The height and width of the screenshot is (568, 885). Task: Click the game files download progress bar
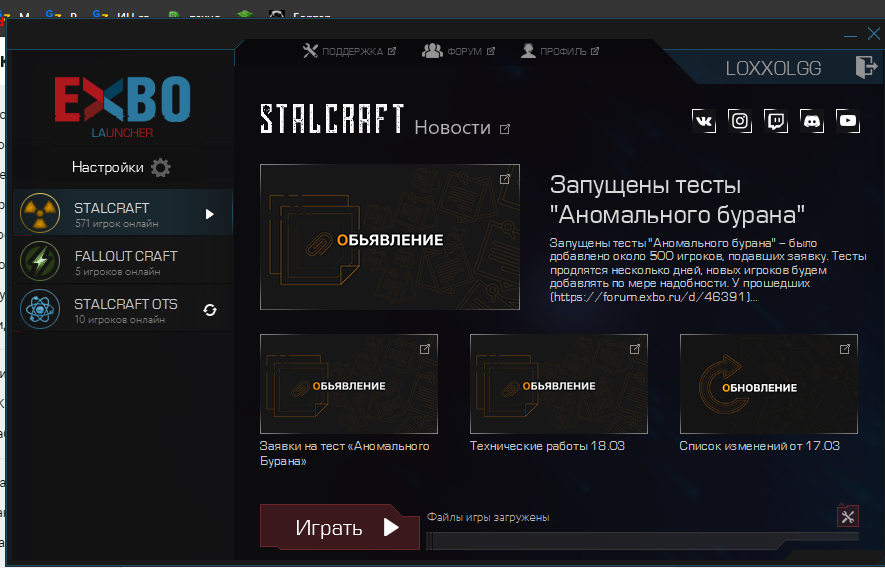coord(643,541)
